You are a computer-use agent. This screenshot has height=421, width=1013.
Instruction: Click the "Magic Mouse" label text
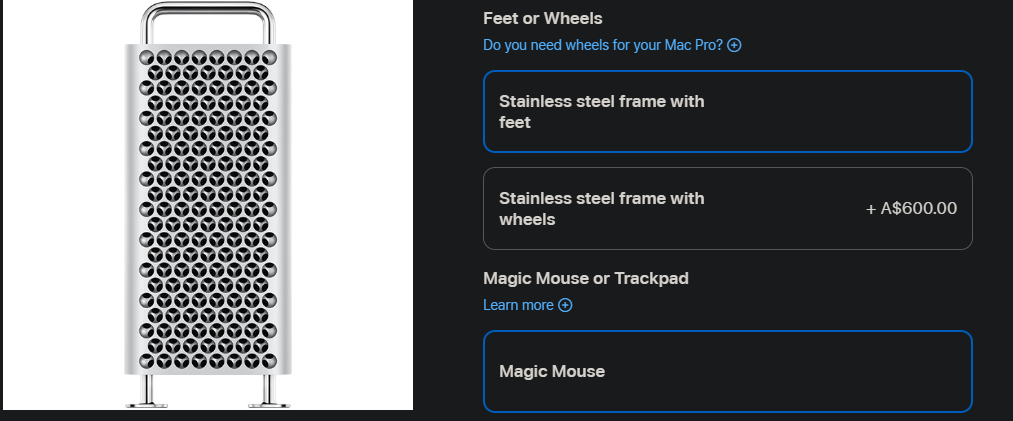[552, 371]
